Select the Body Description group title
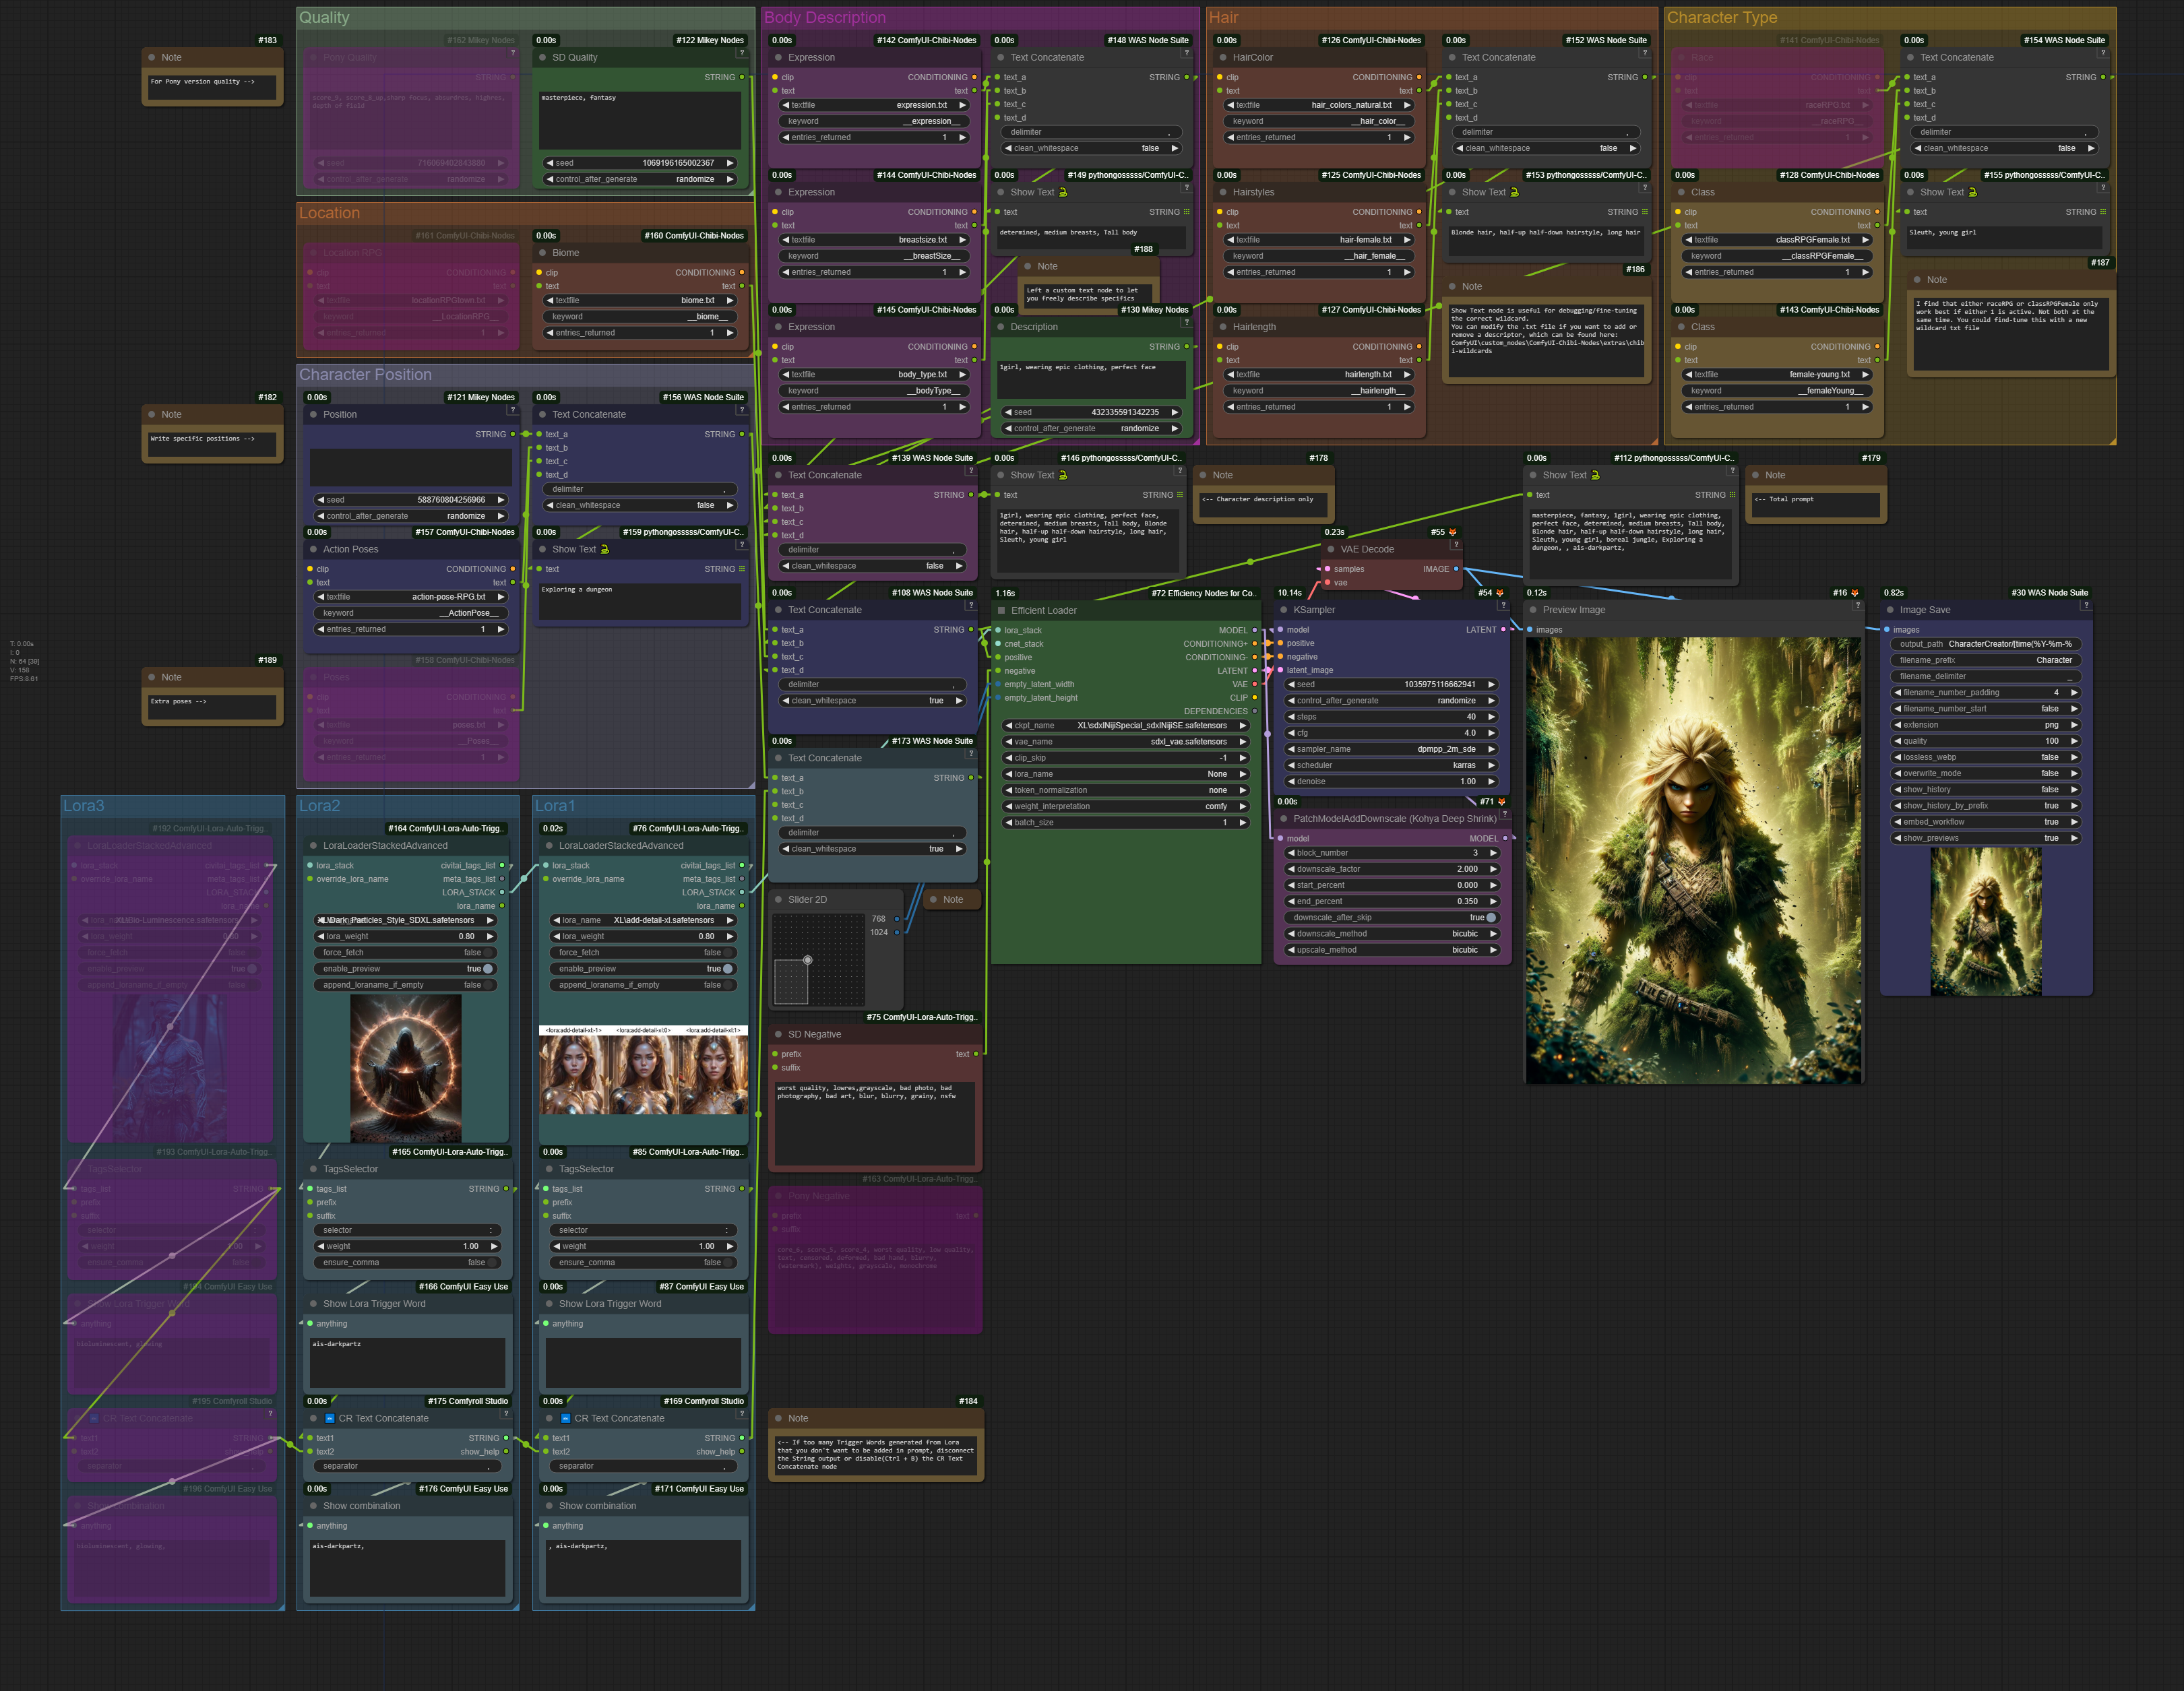 pyautogui.click(x=825, y=18)
